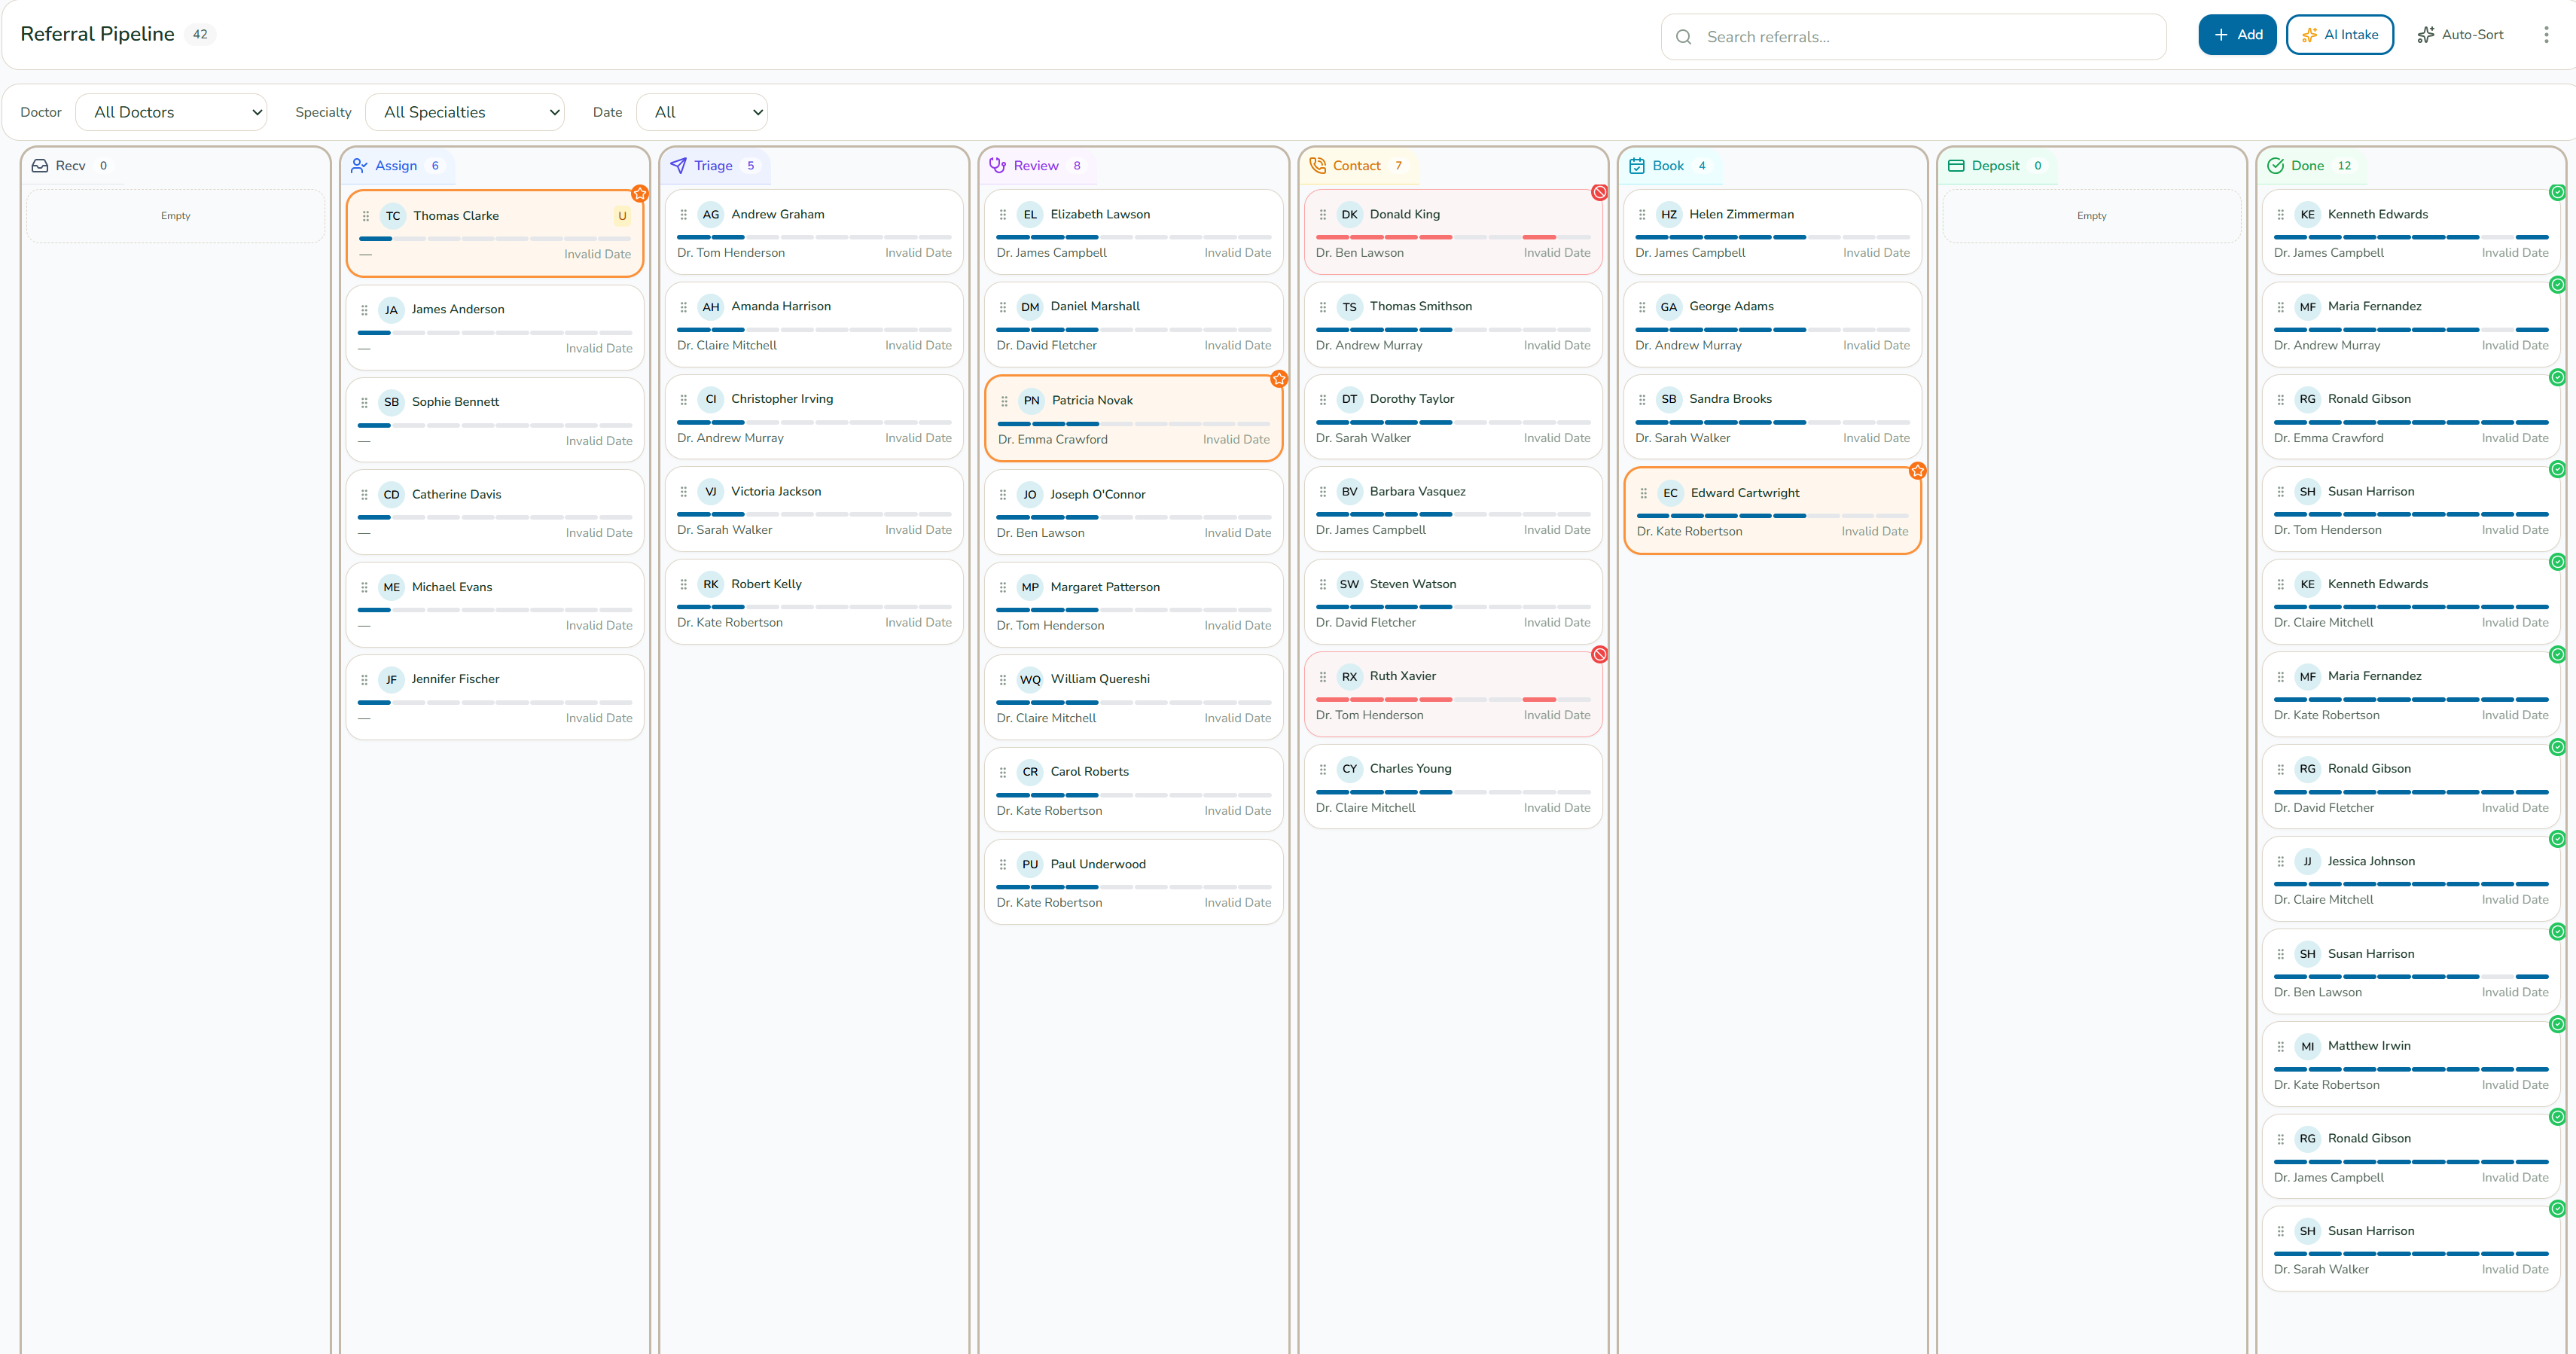Image resolution: width=2576 pixels, height=1354 pixels.
Task: Click the star badge on Thomas Clarke's card
Action: click(640, 194)
